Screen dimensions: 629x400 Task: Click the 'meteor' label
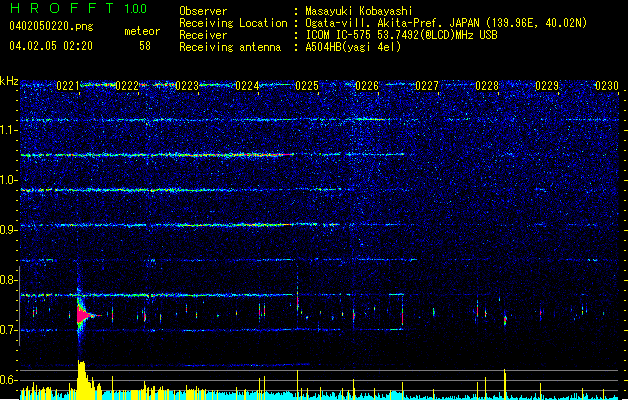(142, 31)
